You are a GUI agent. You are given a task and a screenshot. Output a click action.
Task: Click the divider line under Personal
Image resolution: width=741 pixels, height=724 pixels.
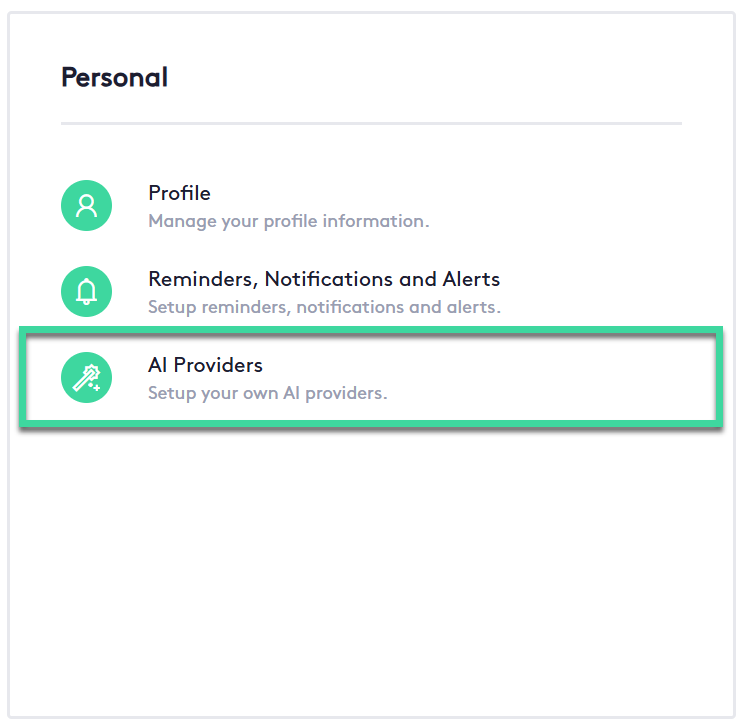tap(370, 123)
